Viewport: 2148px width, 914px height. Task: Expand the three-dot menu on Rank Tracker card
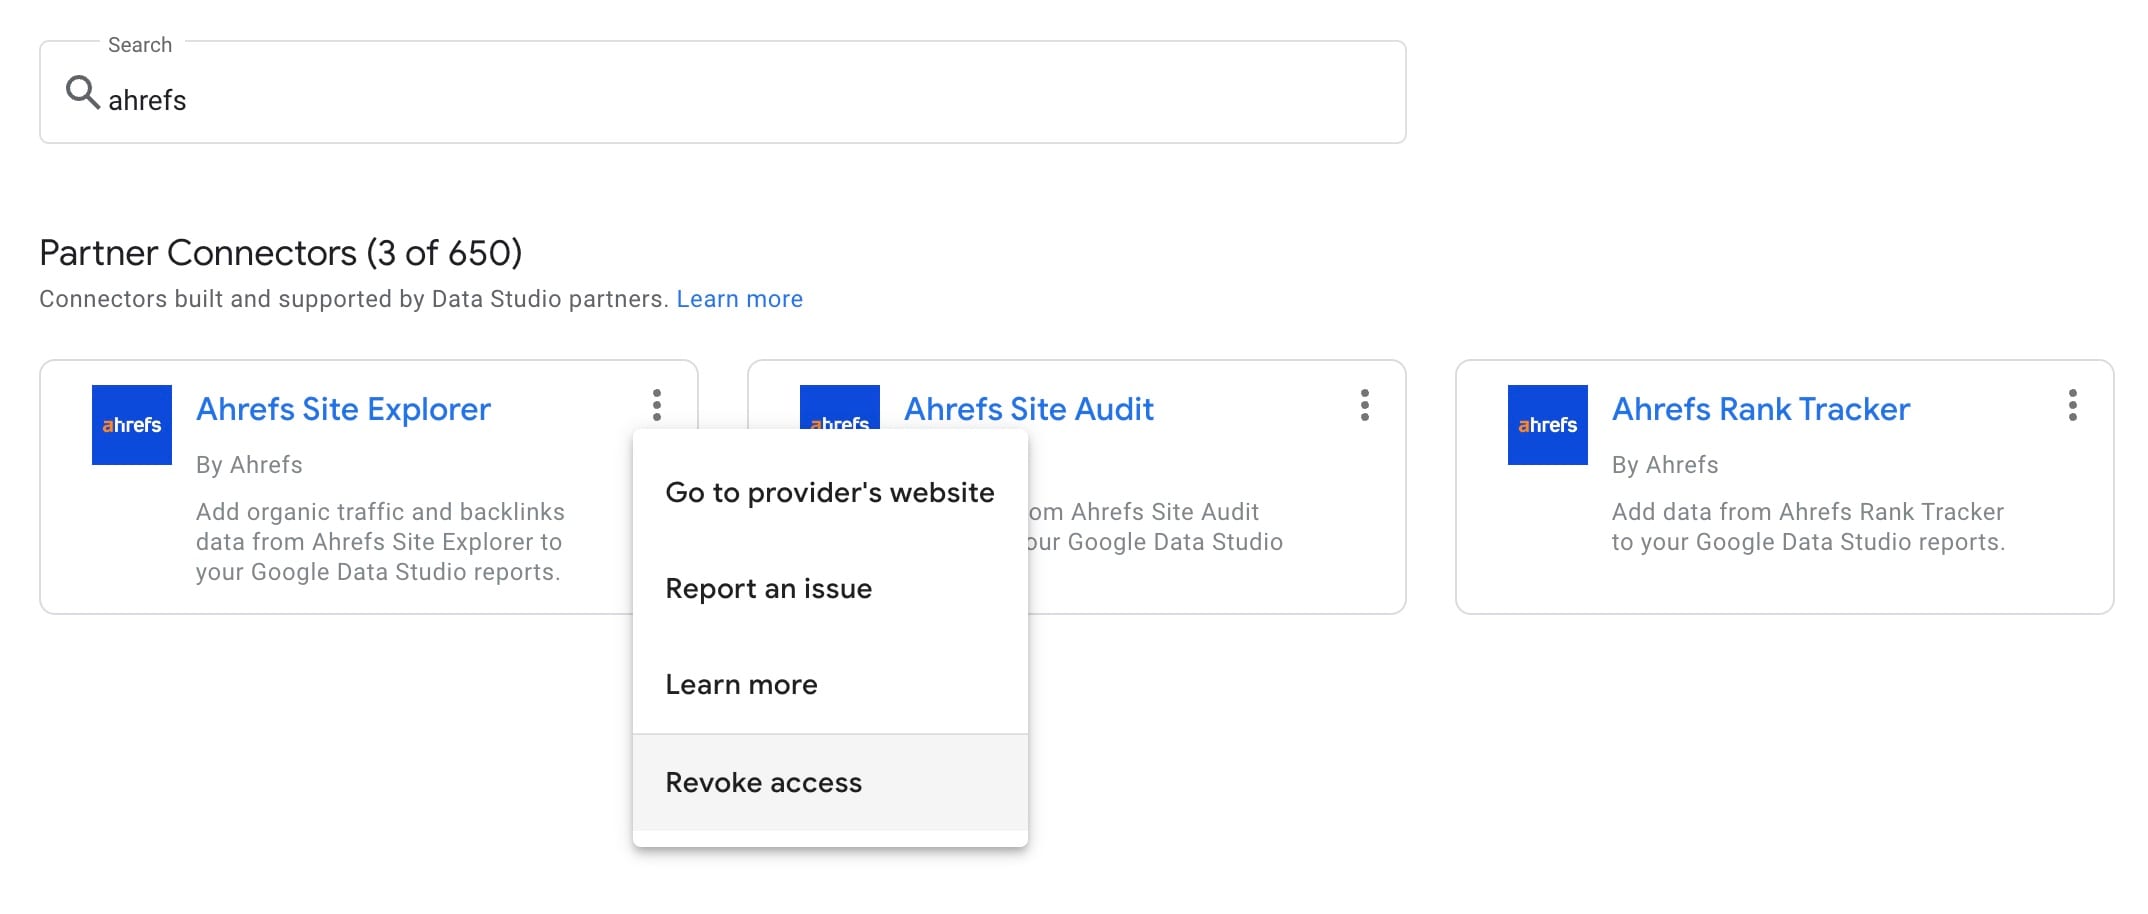point(2072,405)
